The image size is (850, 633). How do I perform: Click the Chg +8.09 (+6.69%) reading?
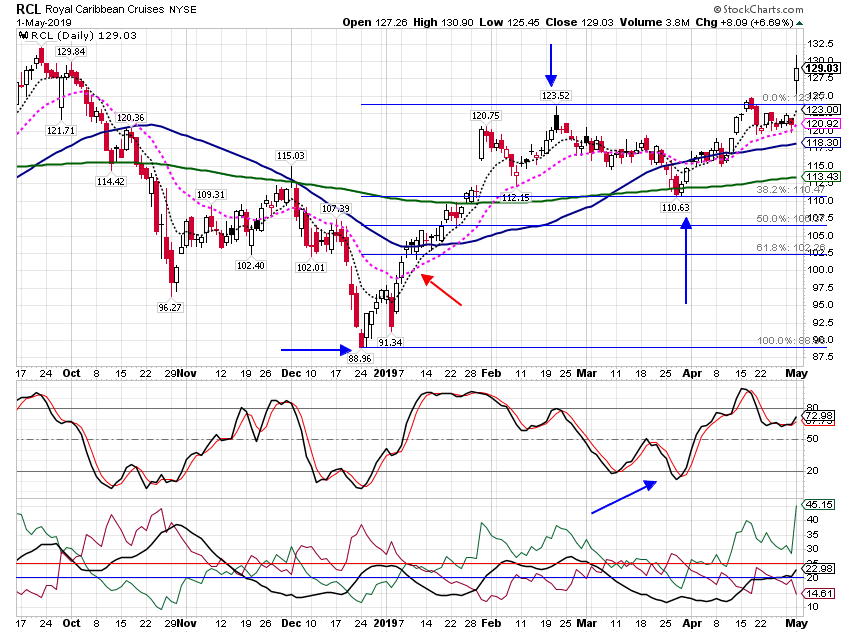744,23
